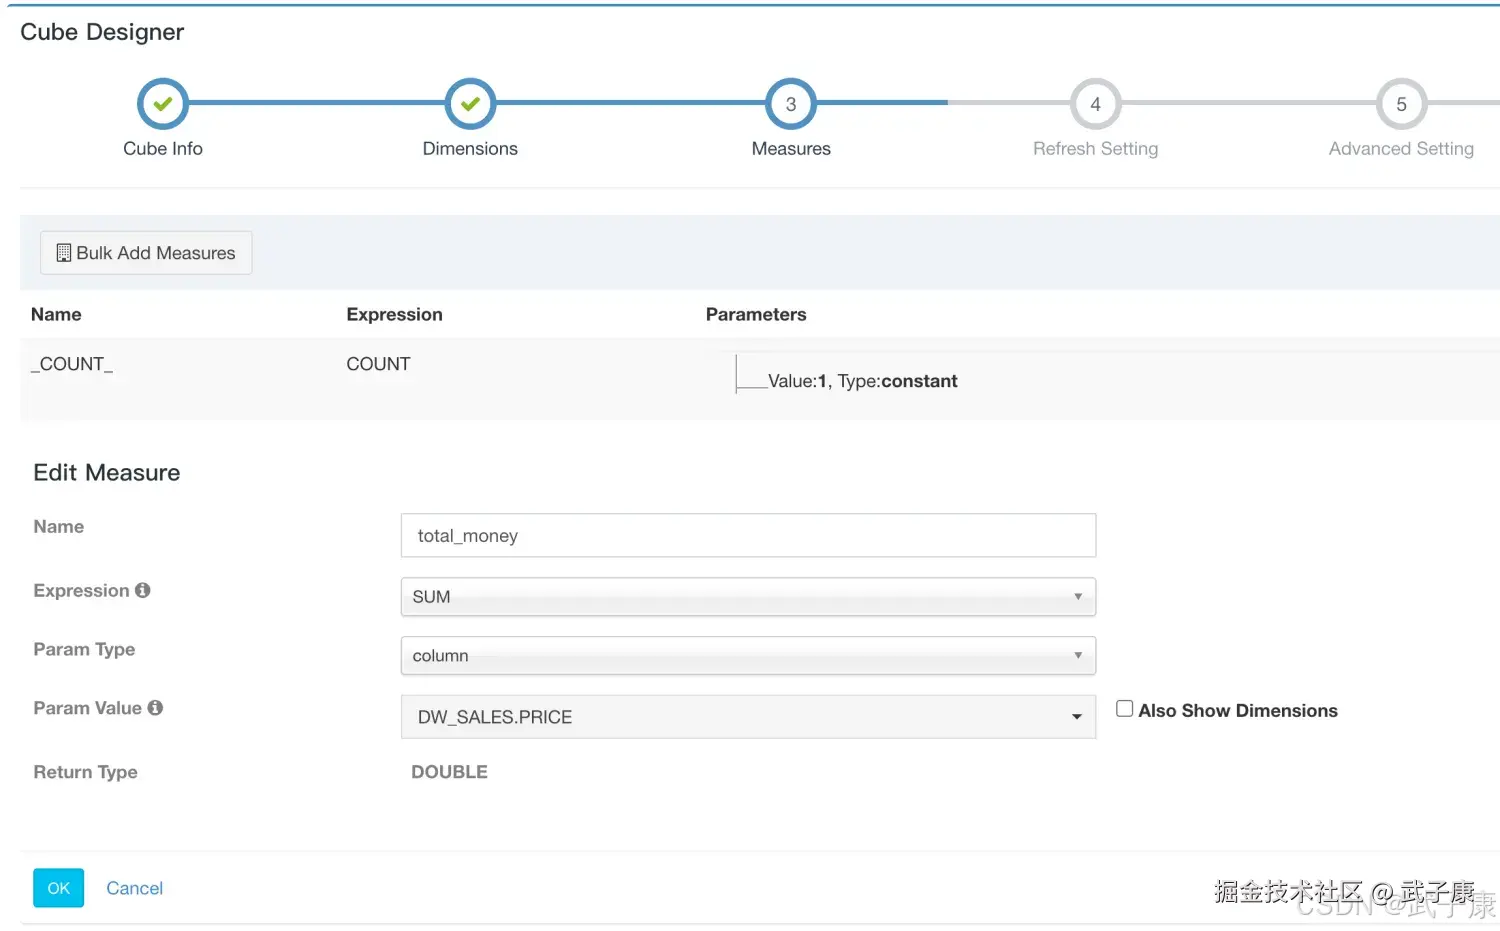Expand the DW_SALES.PRICE Param Value dropdown
The width and height of the screenshot is (1500, 931).
pos(747,717)
